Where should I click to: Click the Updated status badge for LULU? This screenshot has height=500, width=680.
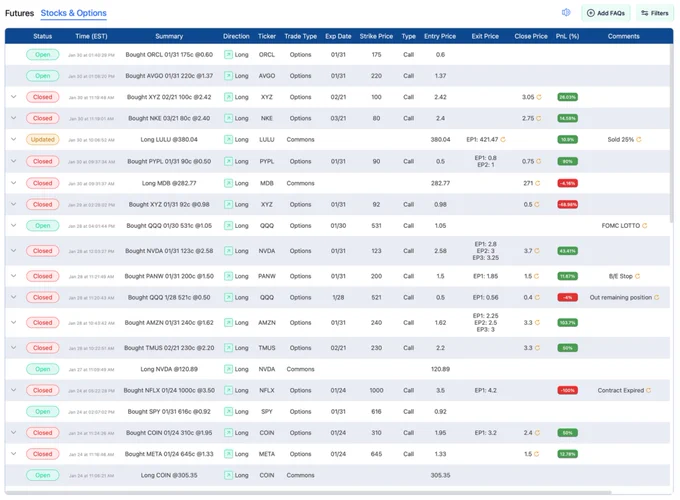coord(42,139)
